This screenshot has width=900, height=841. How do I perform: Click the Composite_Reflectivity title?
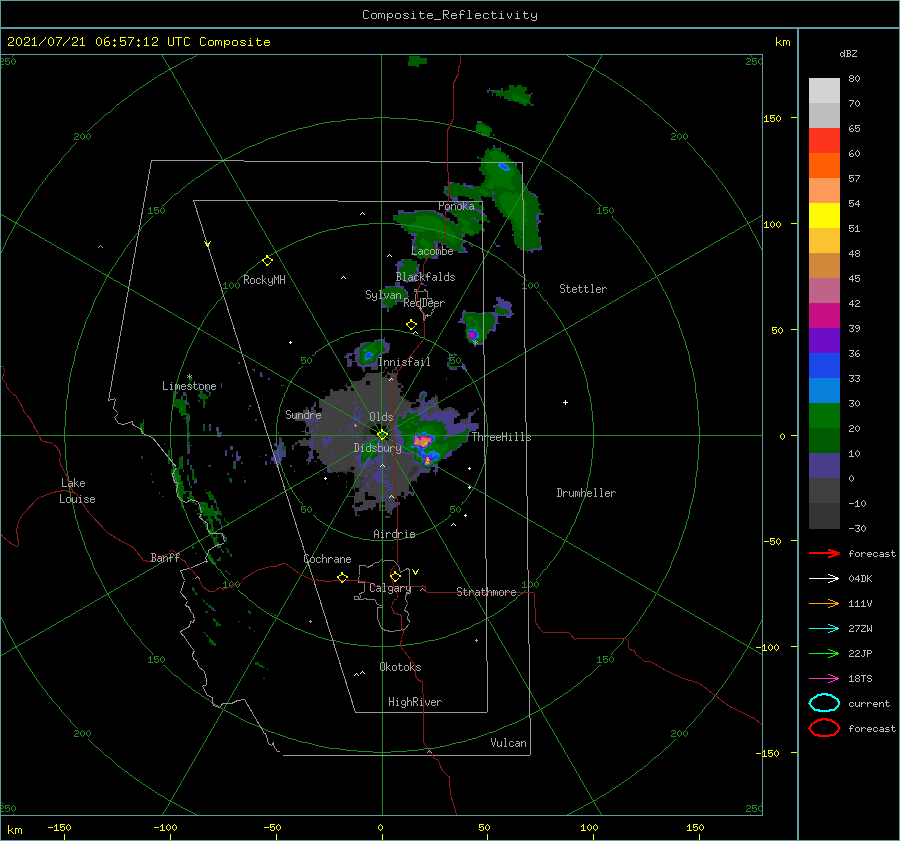450,15
